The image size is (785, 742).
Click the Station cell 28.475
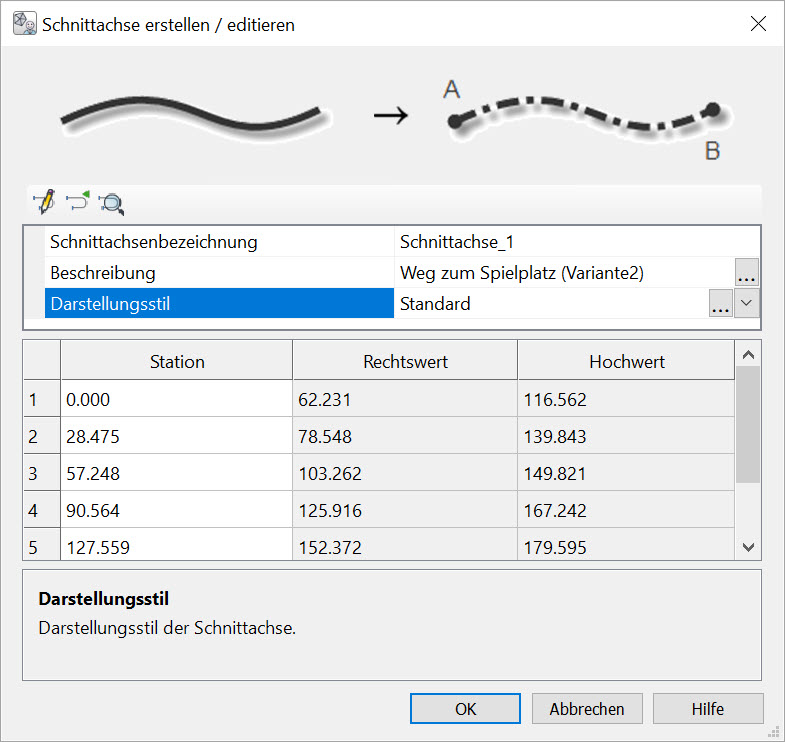click(176, 436)
